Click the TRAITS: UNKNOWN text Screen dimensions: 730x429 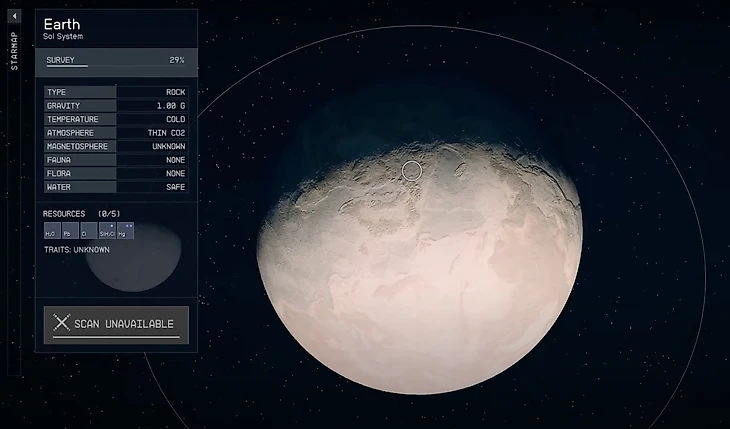tap(77, 250)
